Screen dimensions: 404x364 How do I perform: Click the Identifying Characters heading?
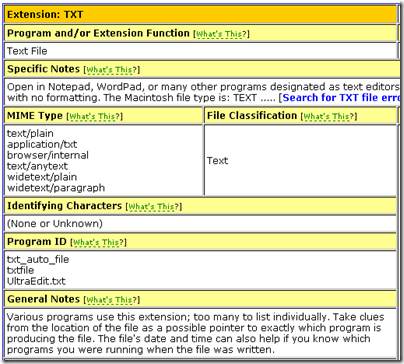65,206
